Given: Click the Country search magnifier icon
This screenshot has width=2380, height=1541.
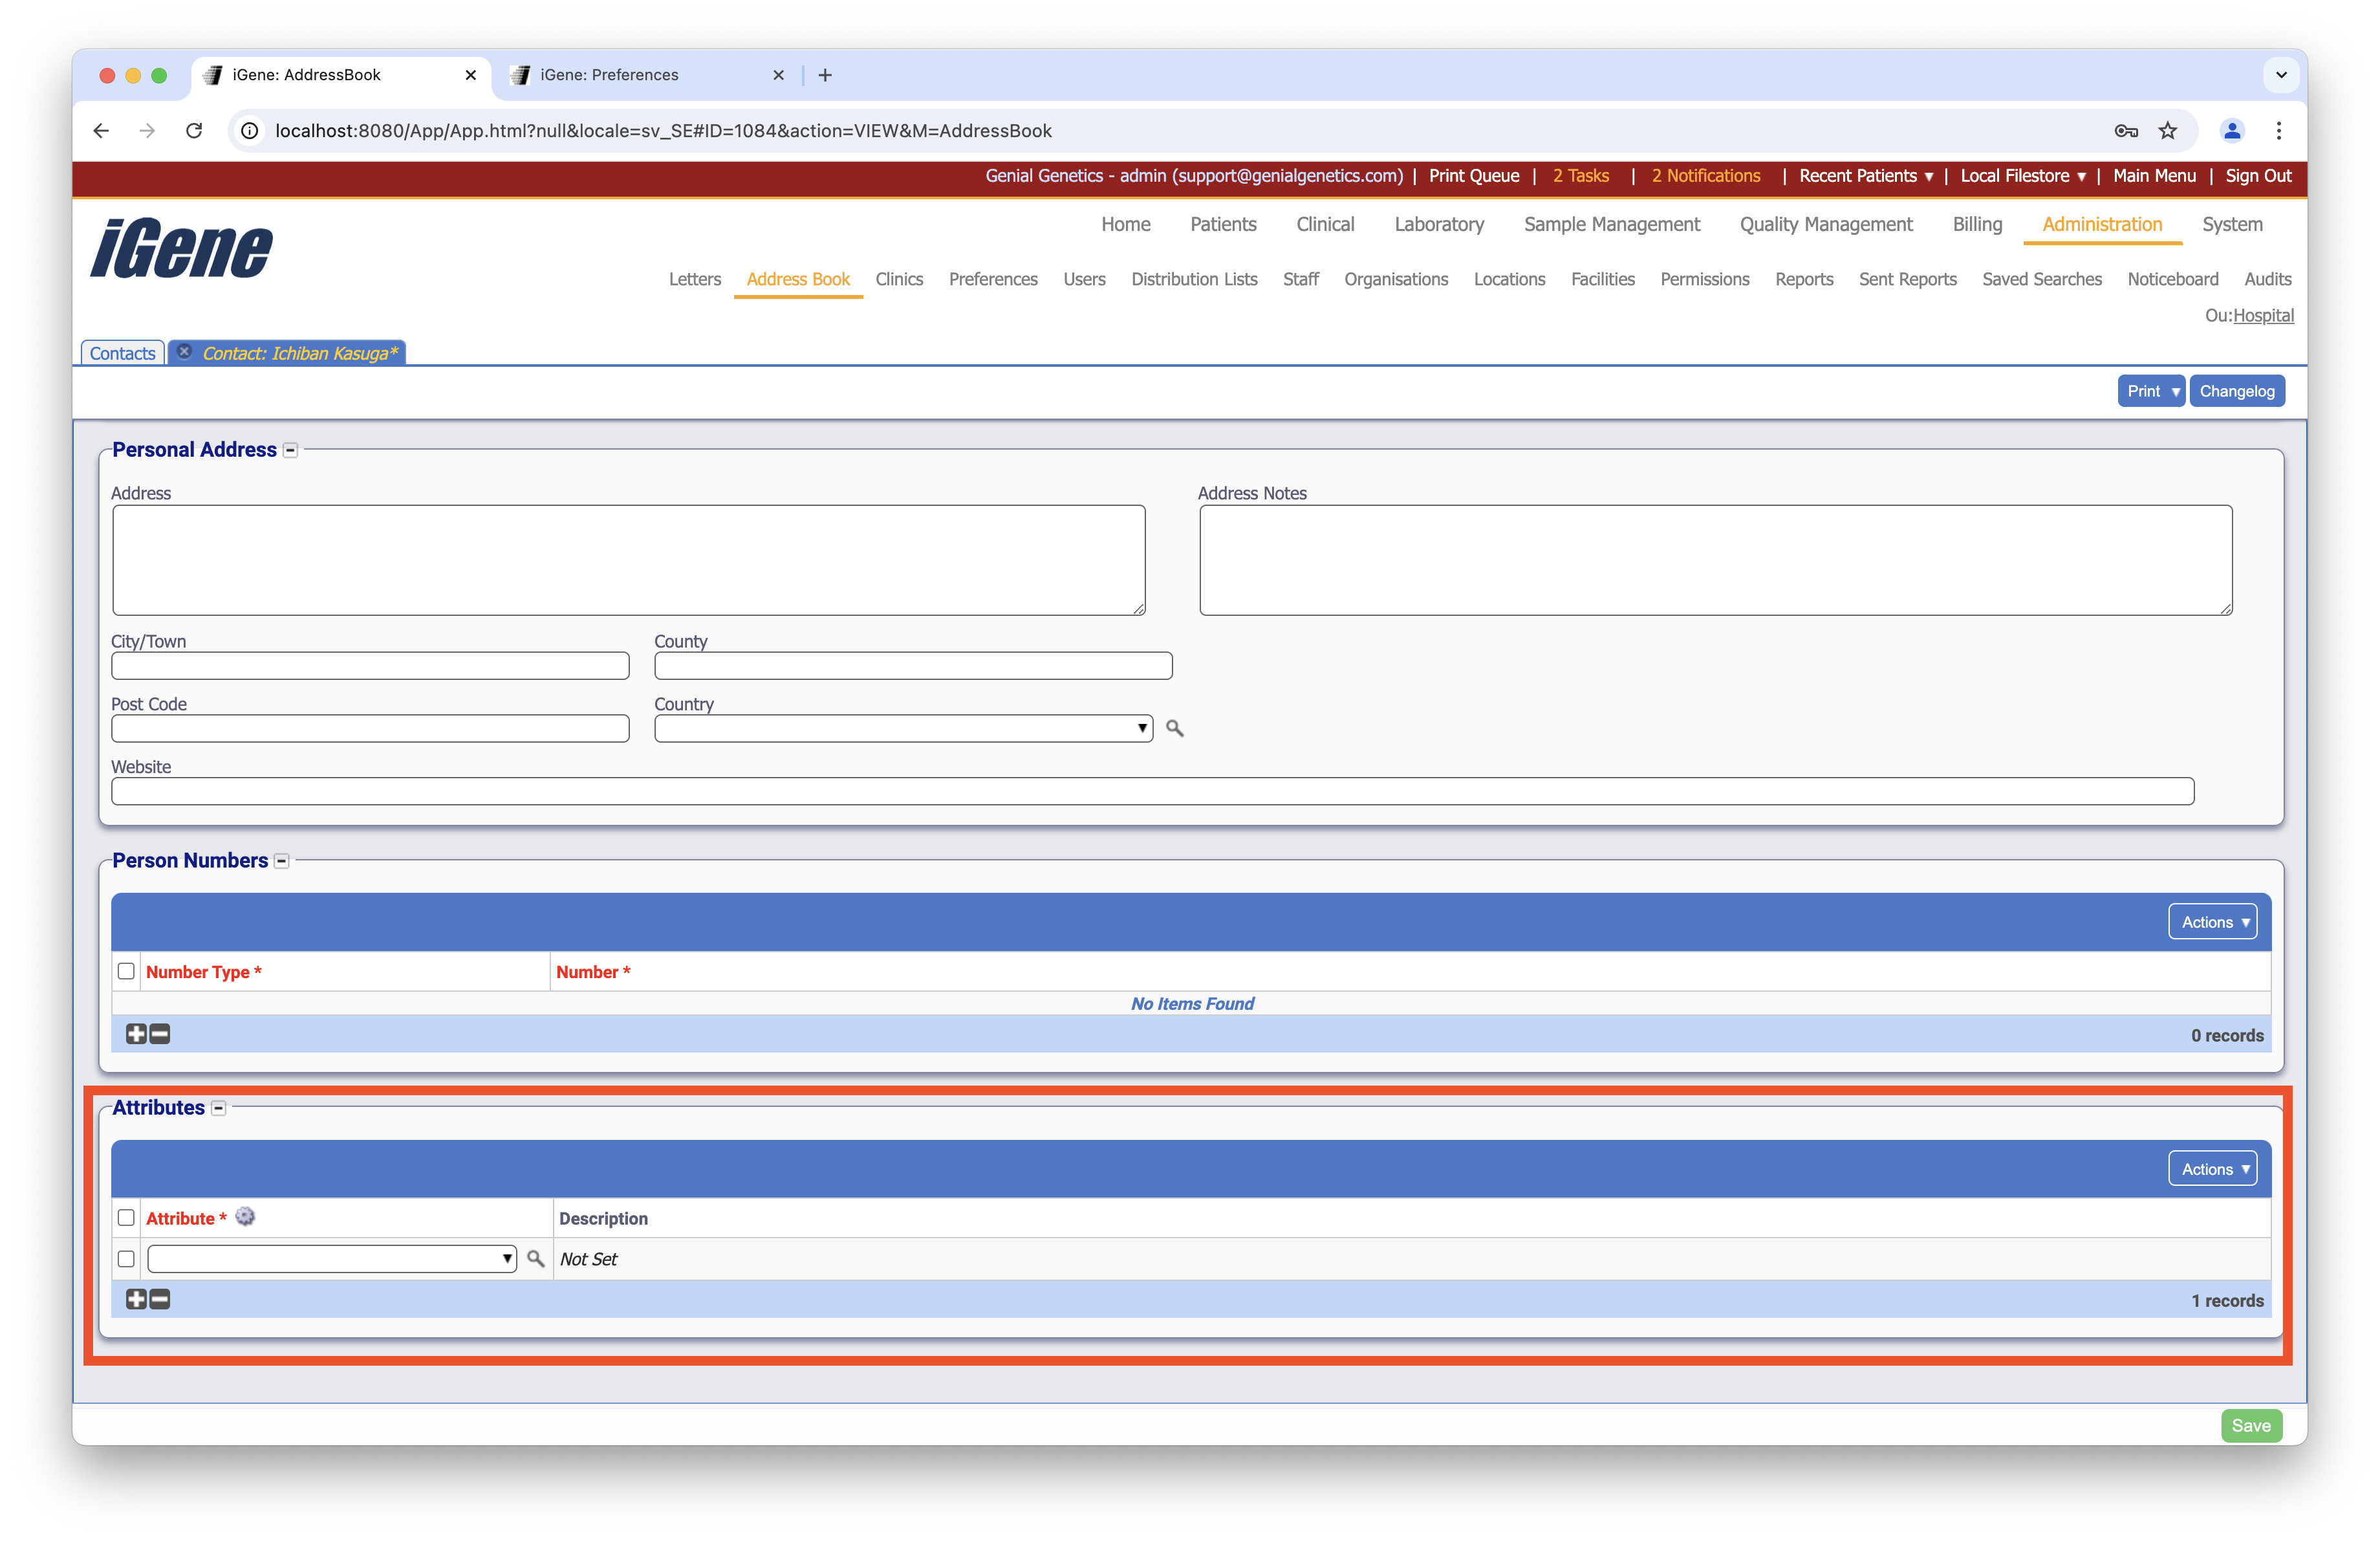Looking at the screenshot, I should (1174, 728).
